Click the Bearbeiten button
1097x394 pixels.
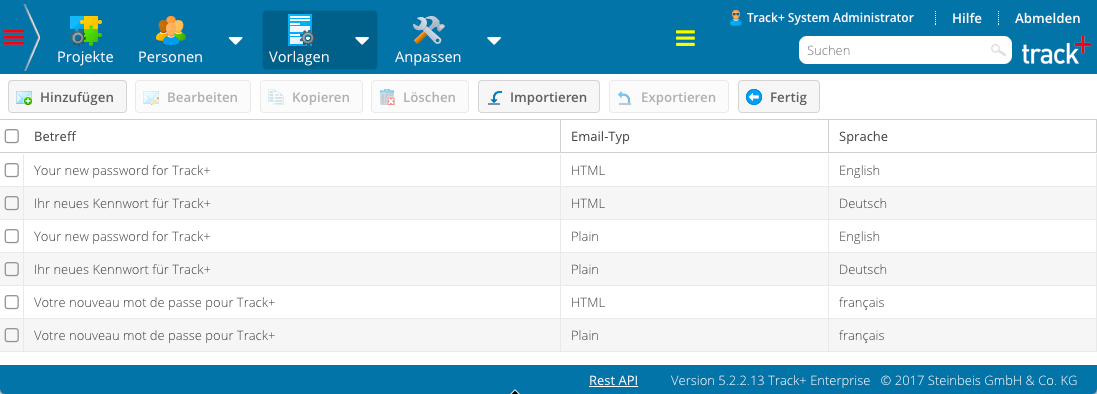pyautogui.click(x=192, y=97)
